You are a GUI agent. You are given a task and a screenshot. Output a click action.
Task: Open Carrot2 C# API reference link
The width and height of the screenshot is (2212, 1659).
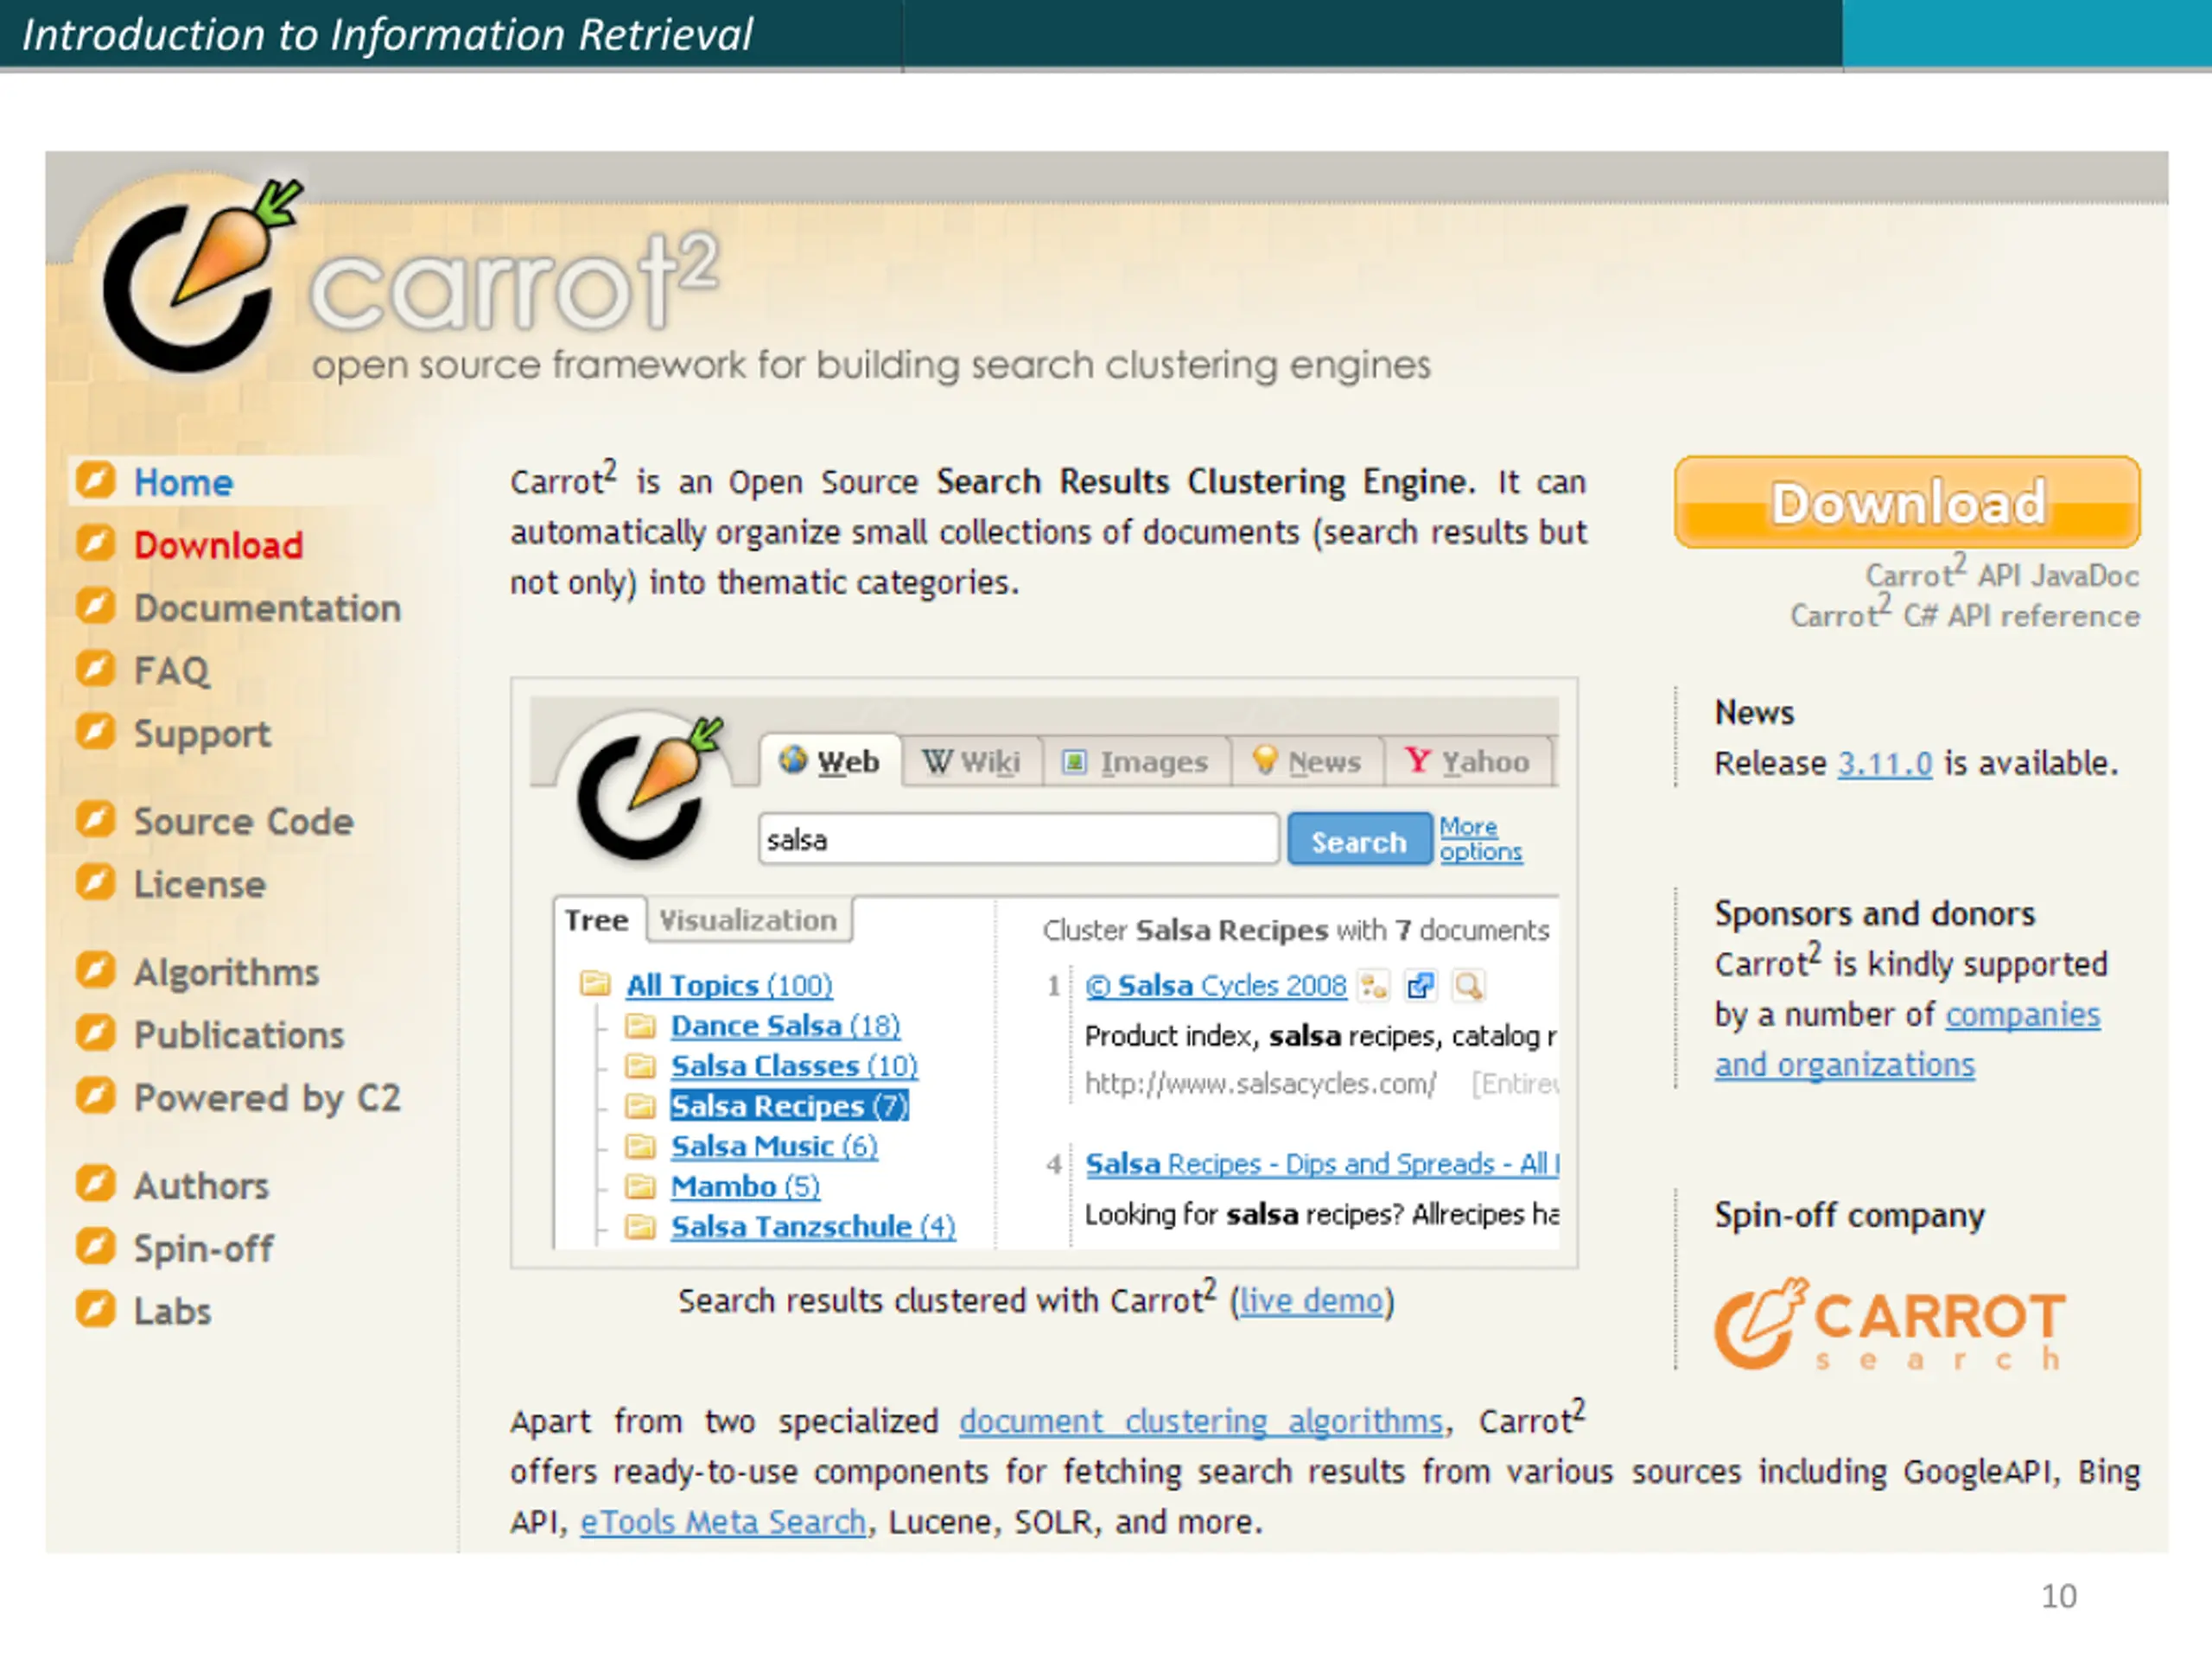click(x=1965, y=614)
